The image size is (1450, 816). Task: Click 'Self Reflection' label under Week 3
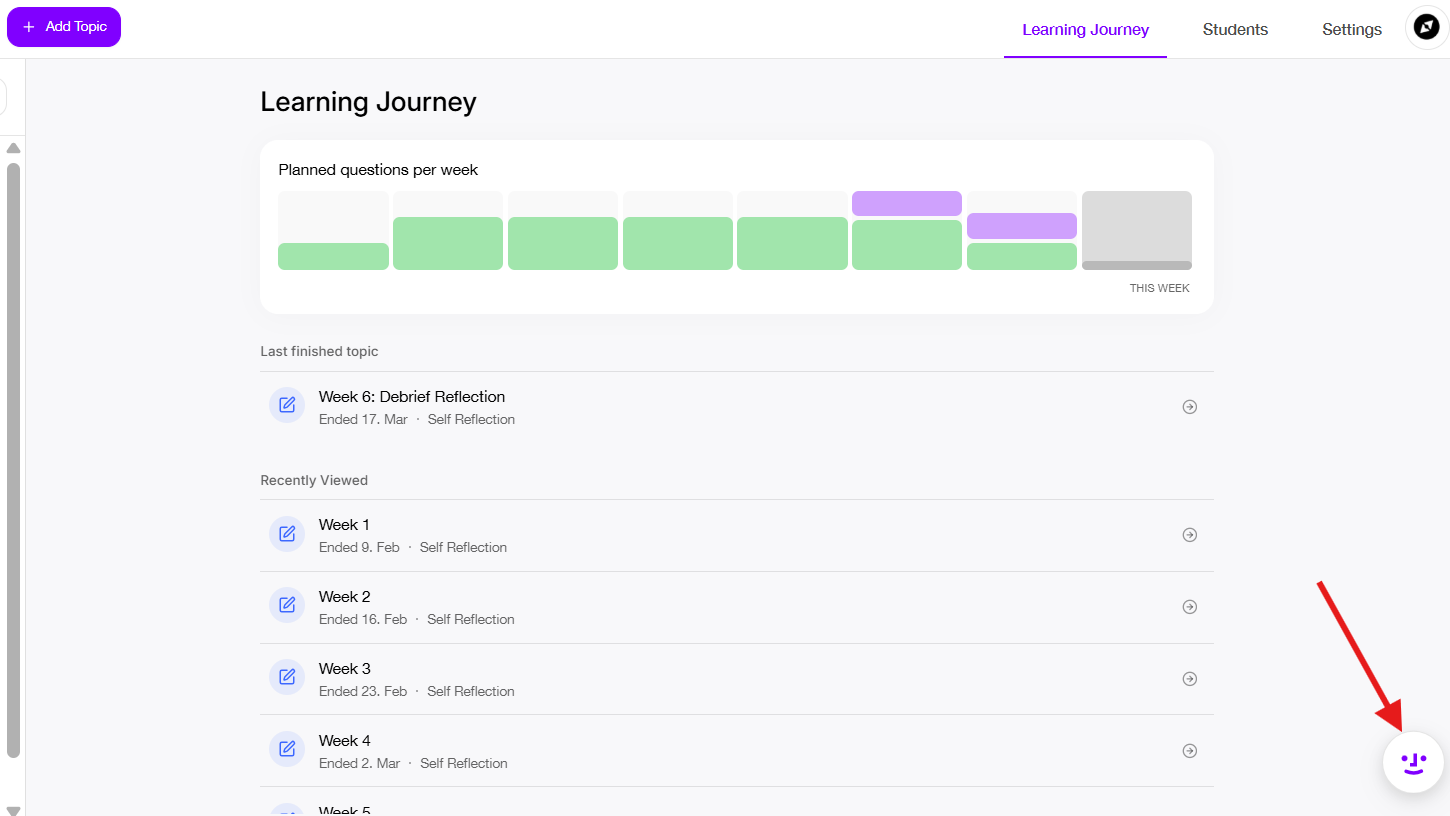(471, 692)
